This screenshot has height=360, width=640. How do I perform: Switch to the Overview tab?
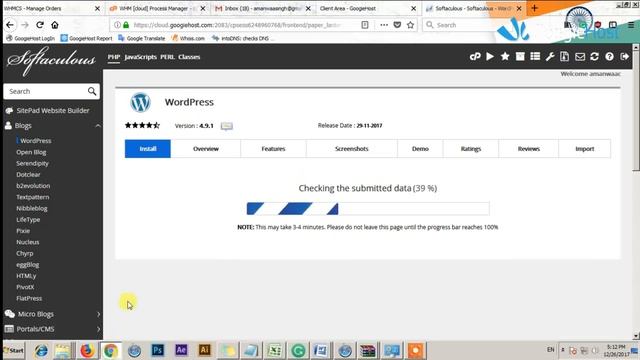(x=206, y=149)
